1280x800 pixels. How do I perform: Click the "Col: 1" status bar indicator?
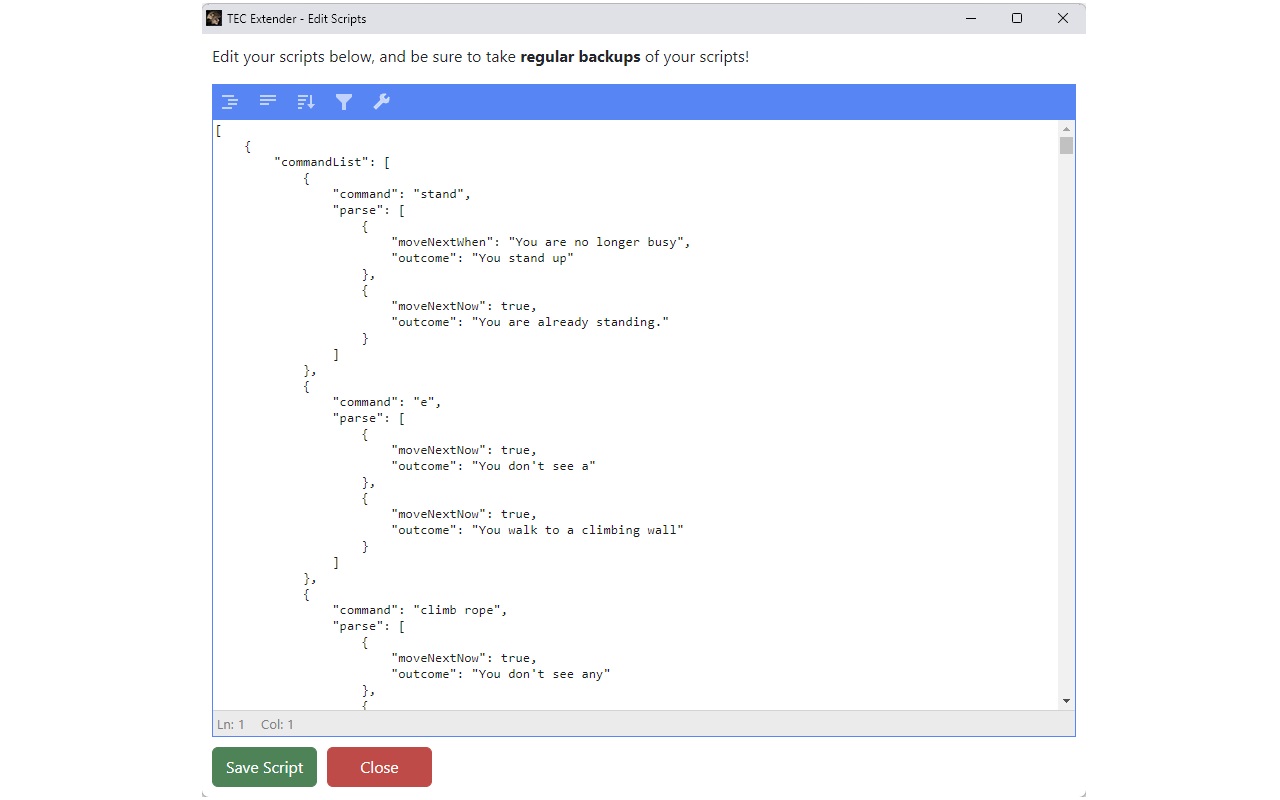click(x=277, y=724)
